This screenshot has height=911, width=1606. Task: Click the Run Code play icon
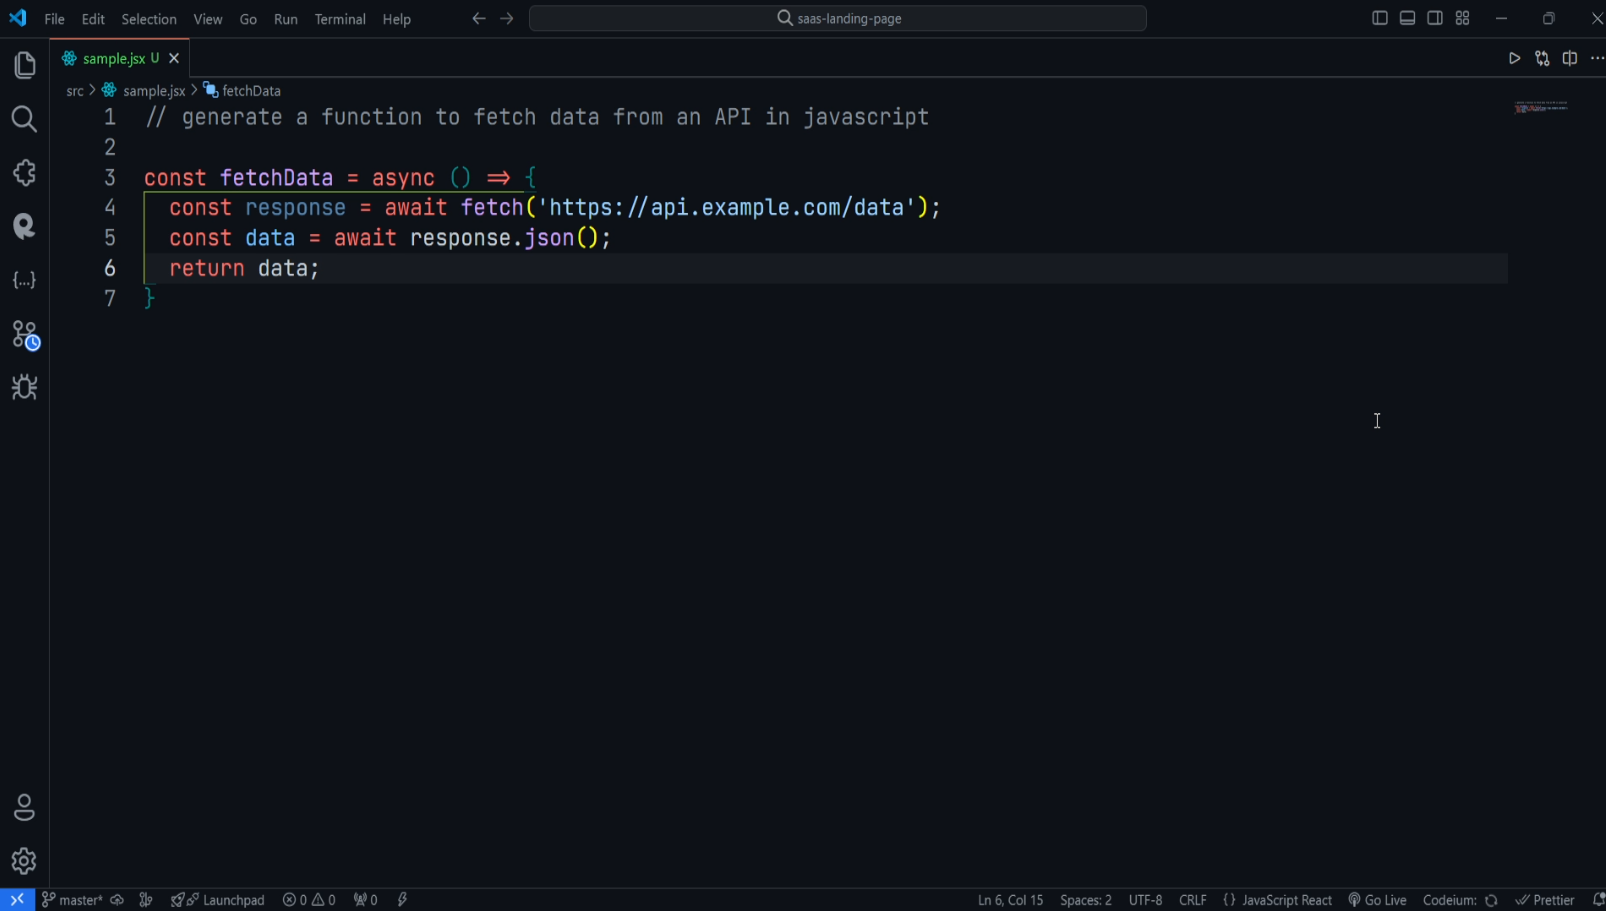pos(1514,59)
